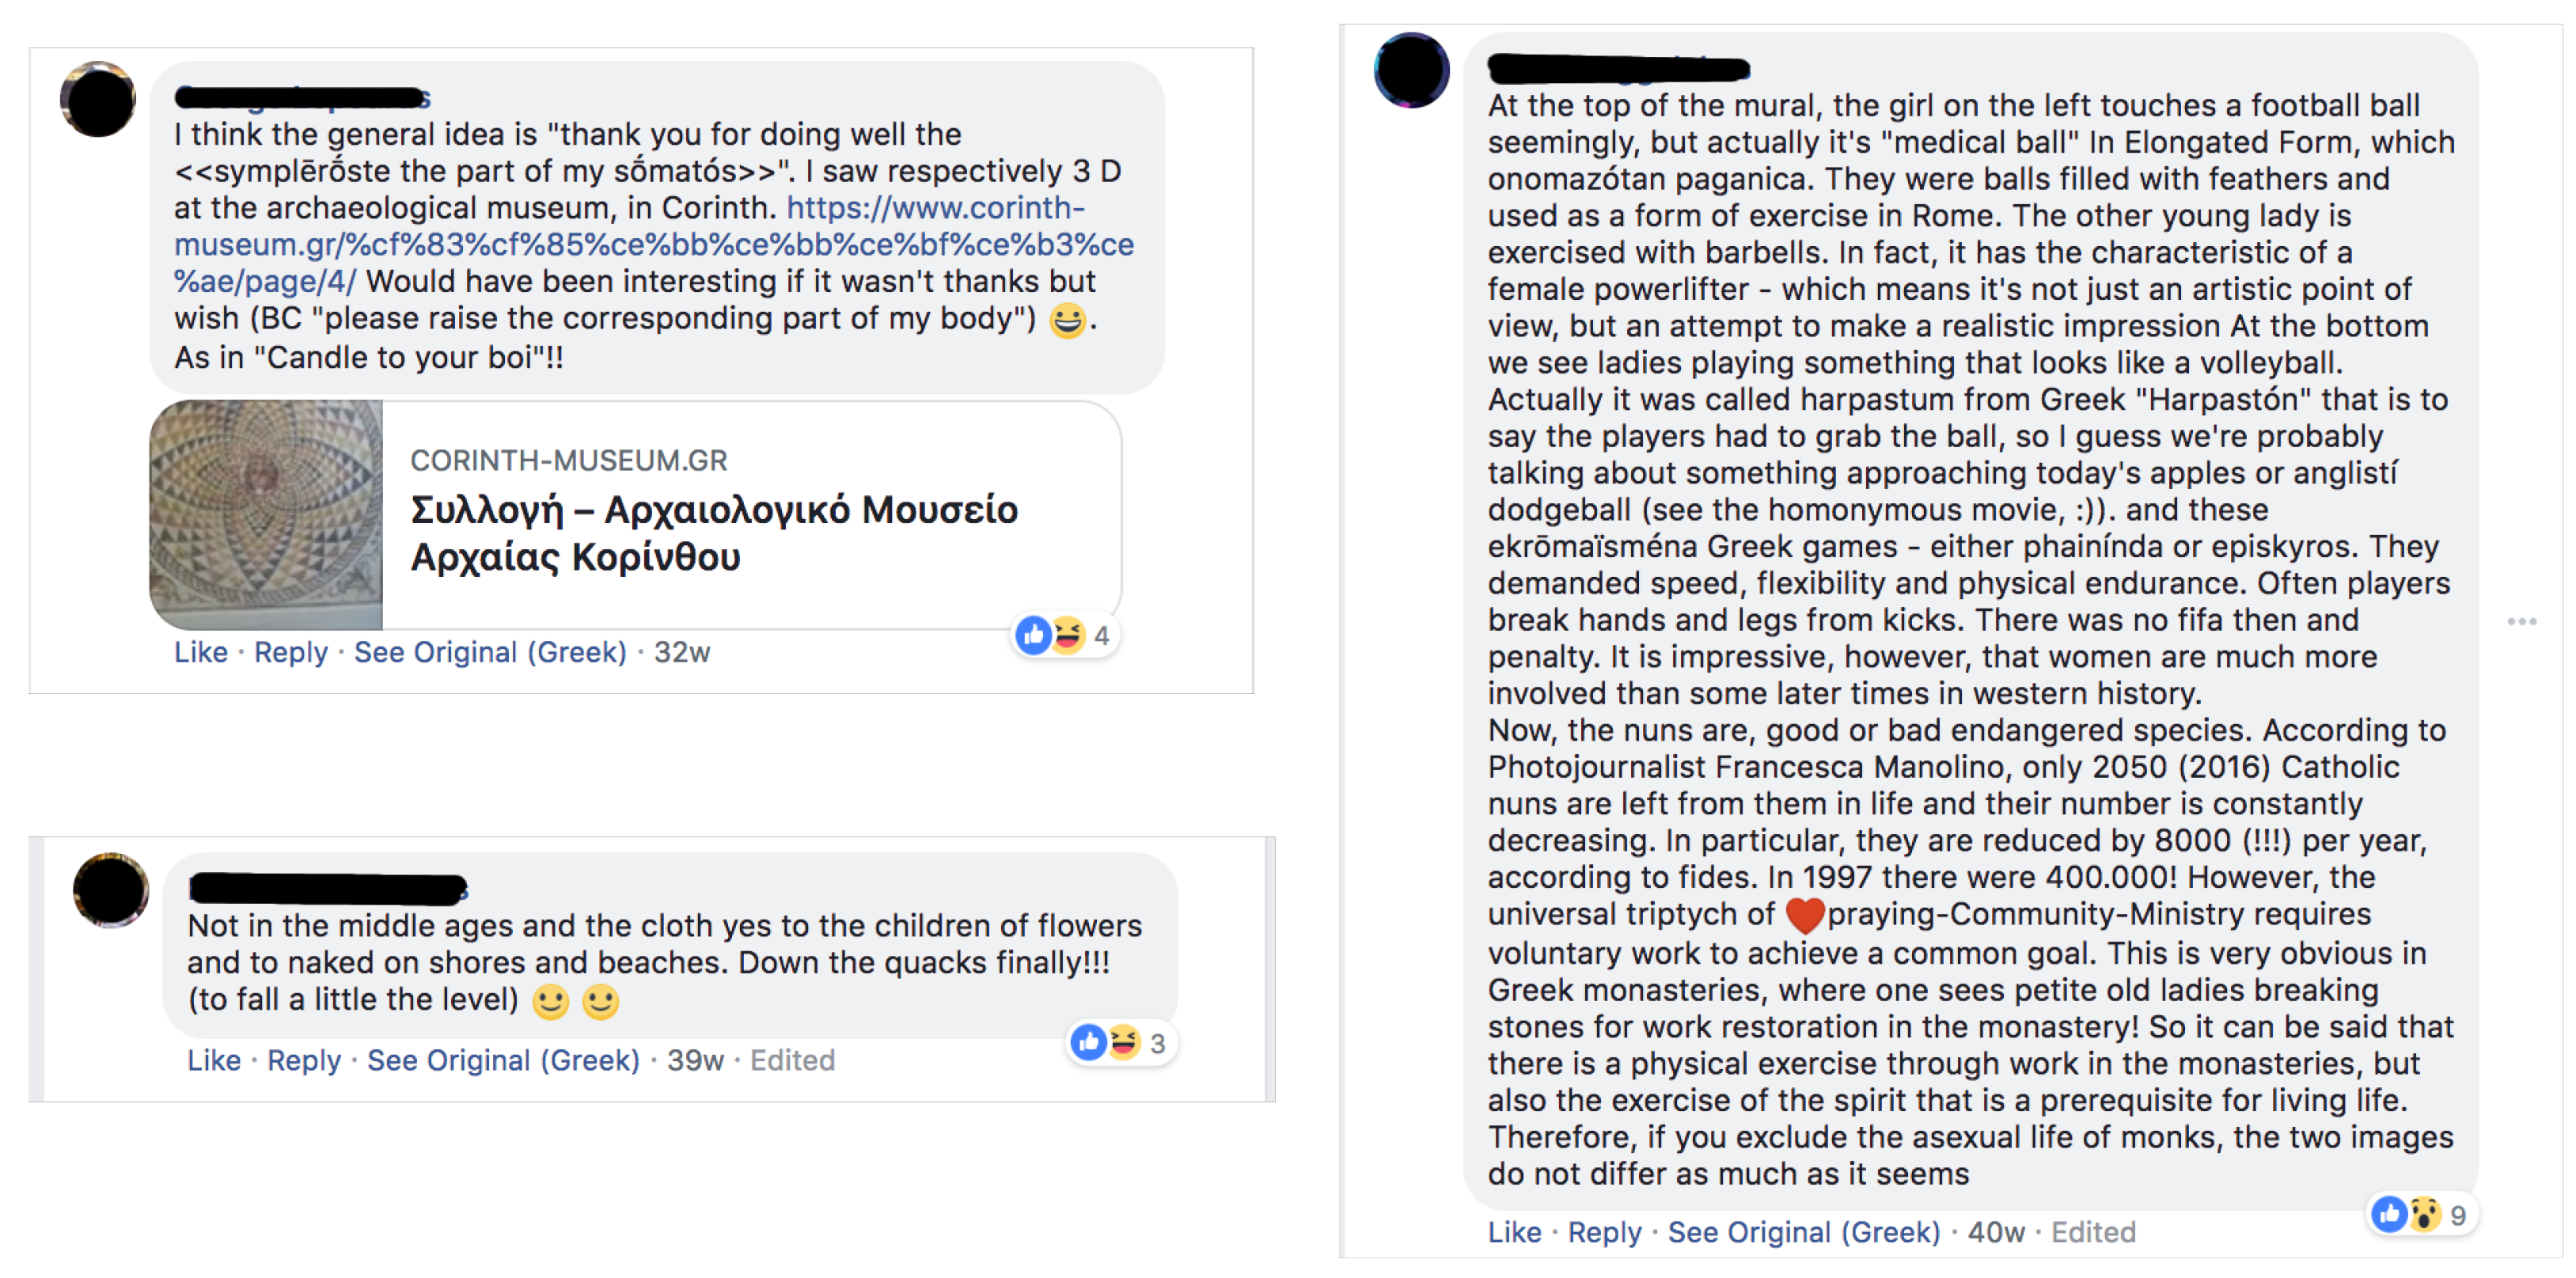The width and height of the screenshot is (2576, 1278).
Task: Click the wow reaction icon on 40w comment
Action: 2424,1214
